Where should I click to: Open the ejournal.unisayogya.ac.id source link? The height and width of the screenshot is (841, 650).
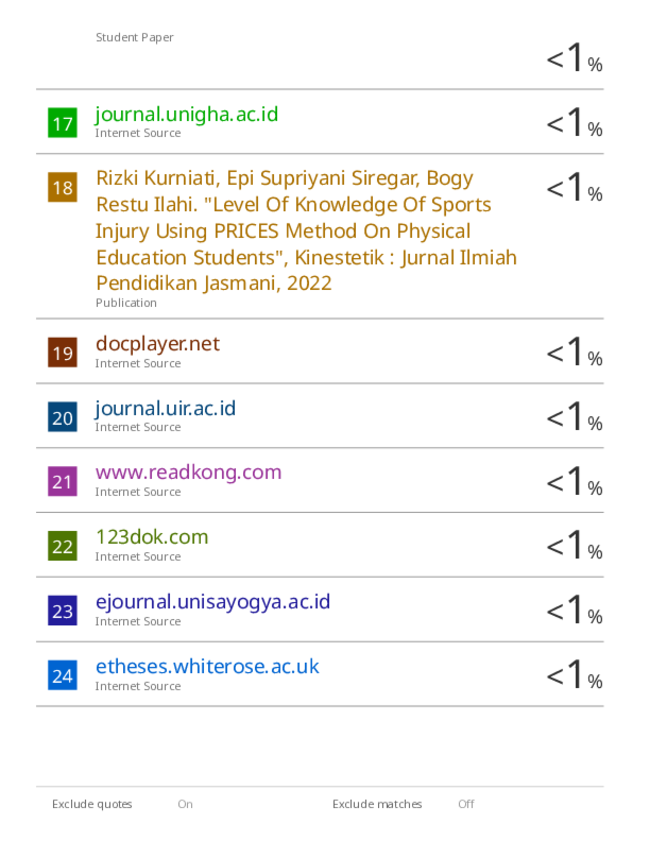click(213, 602)
